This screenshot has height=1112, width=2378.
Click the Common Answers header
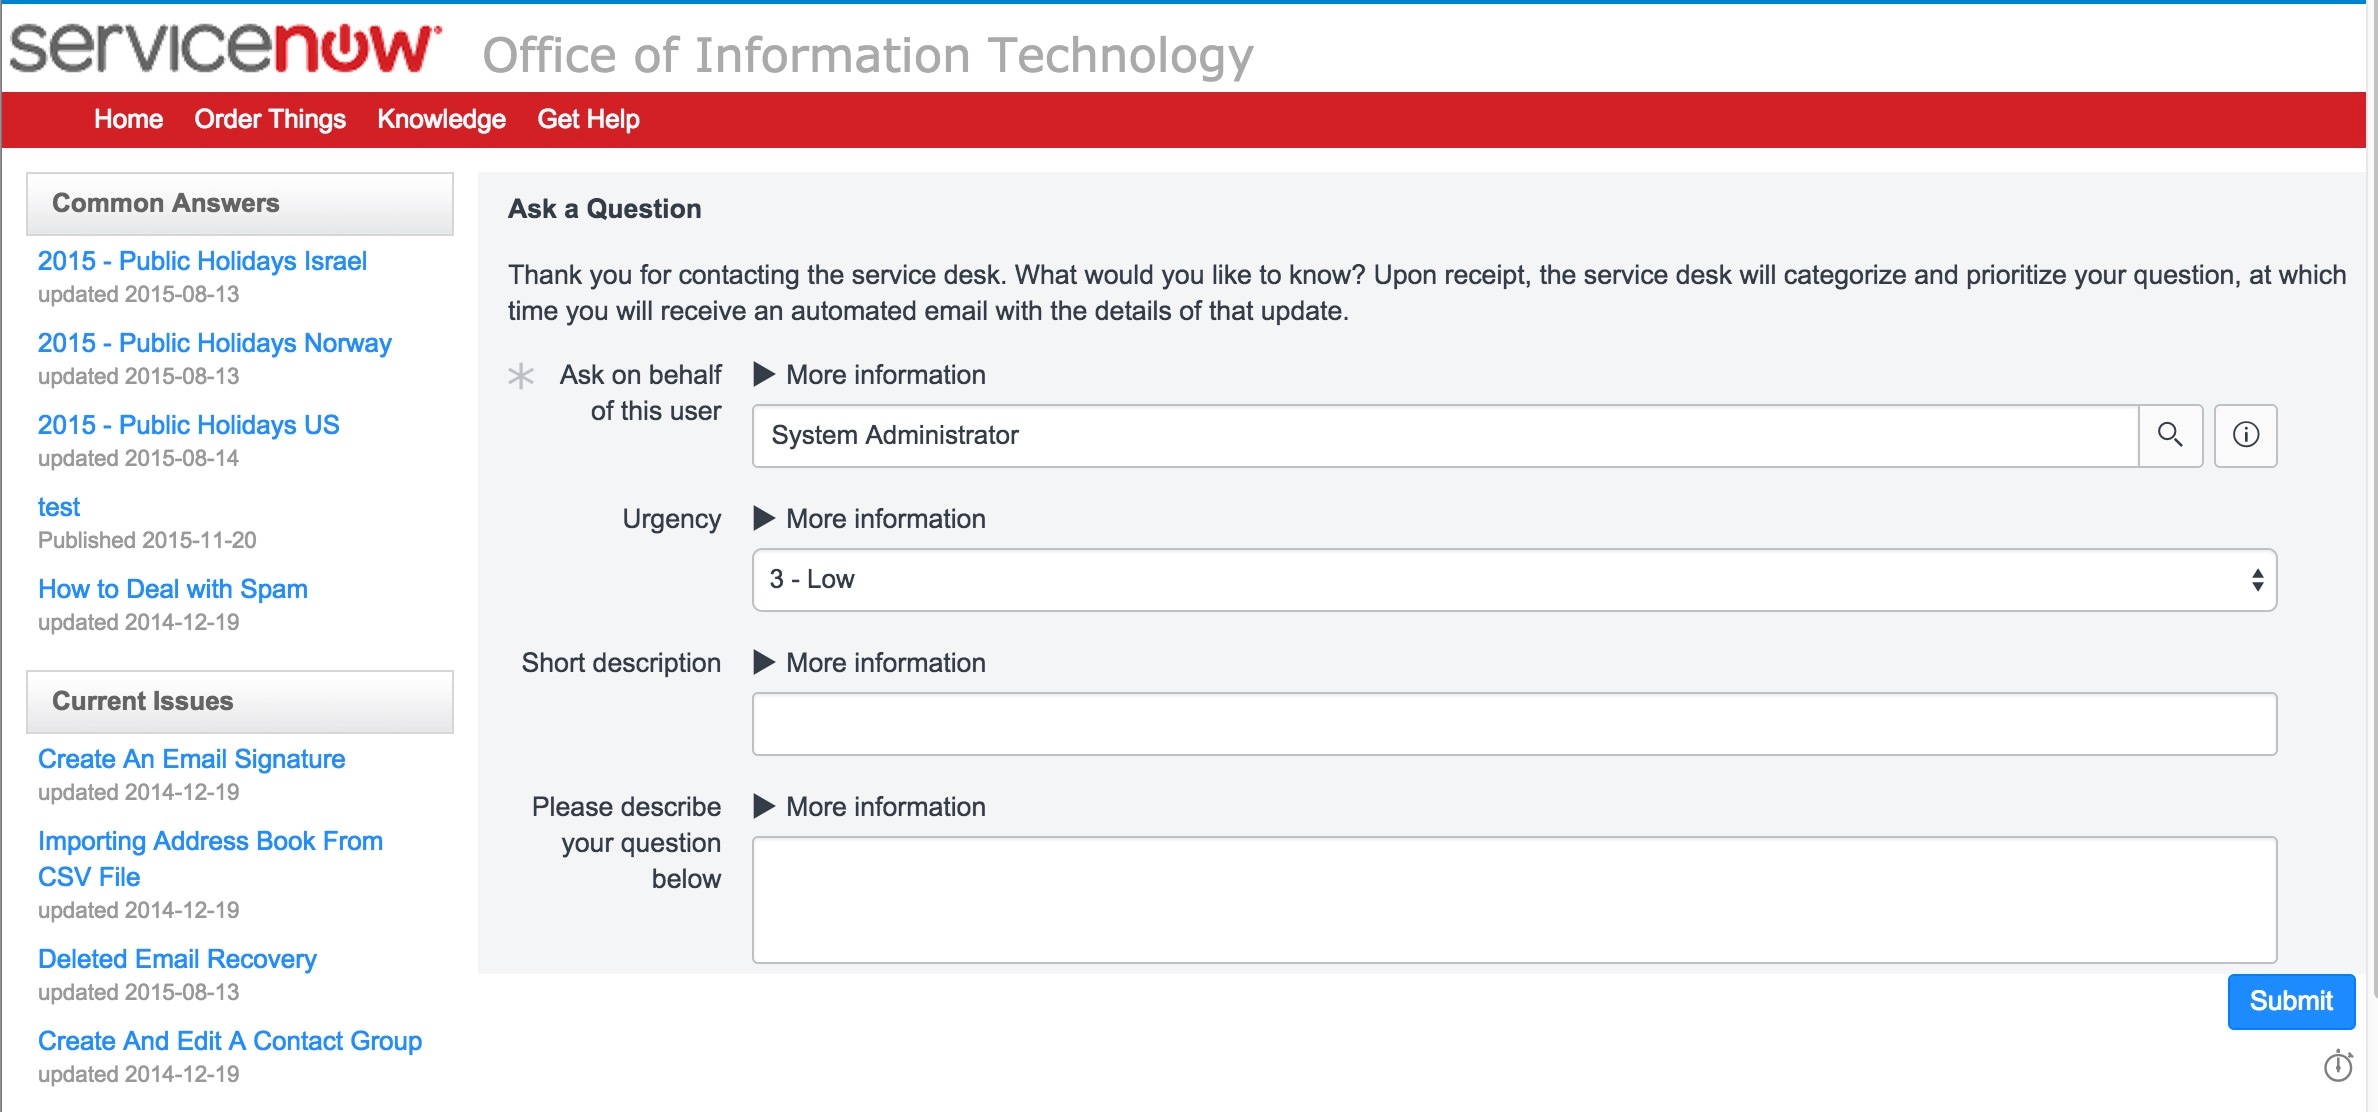click(x=240, y=204)
